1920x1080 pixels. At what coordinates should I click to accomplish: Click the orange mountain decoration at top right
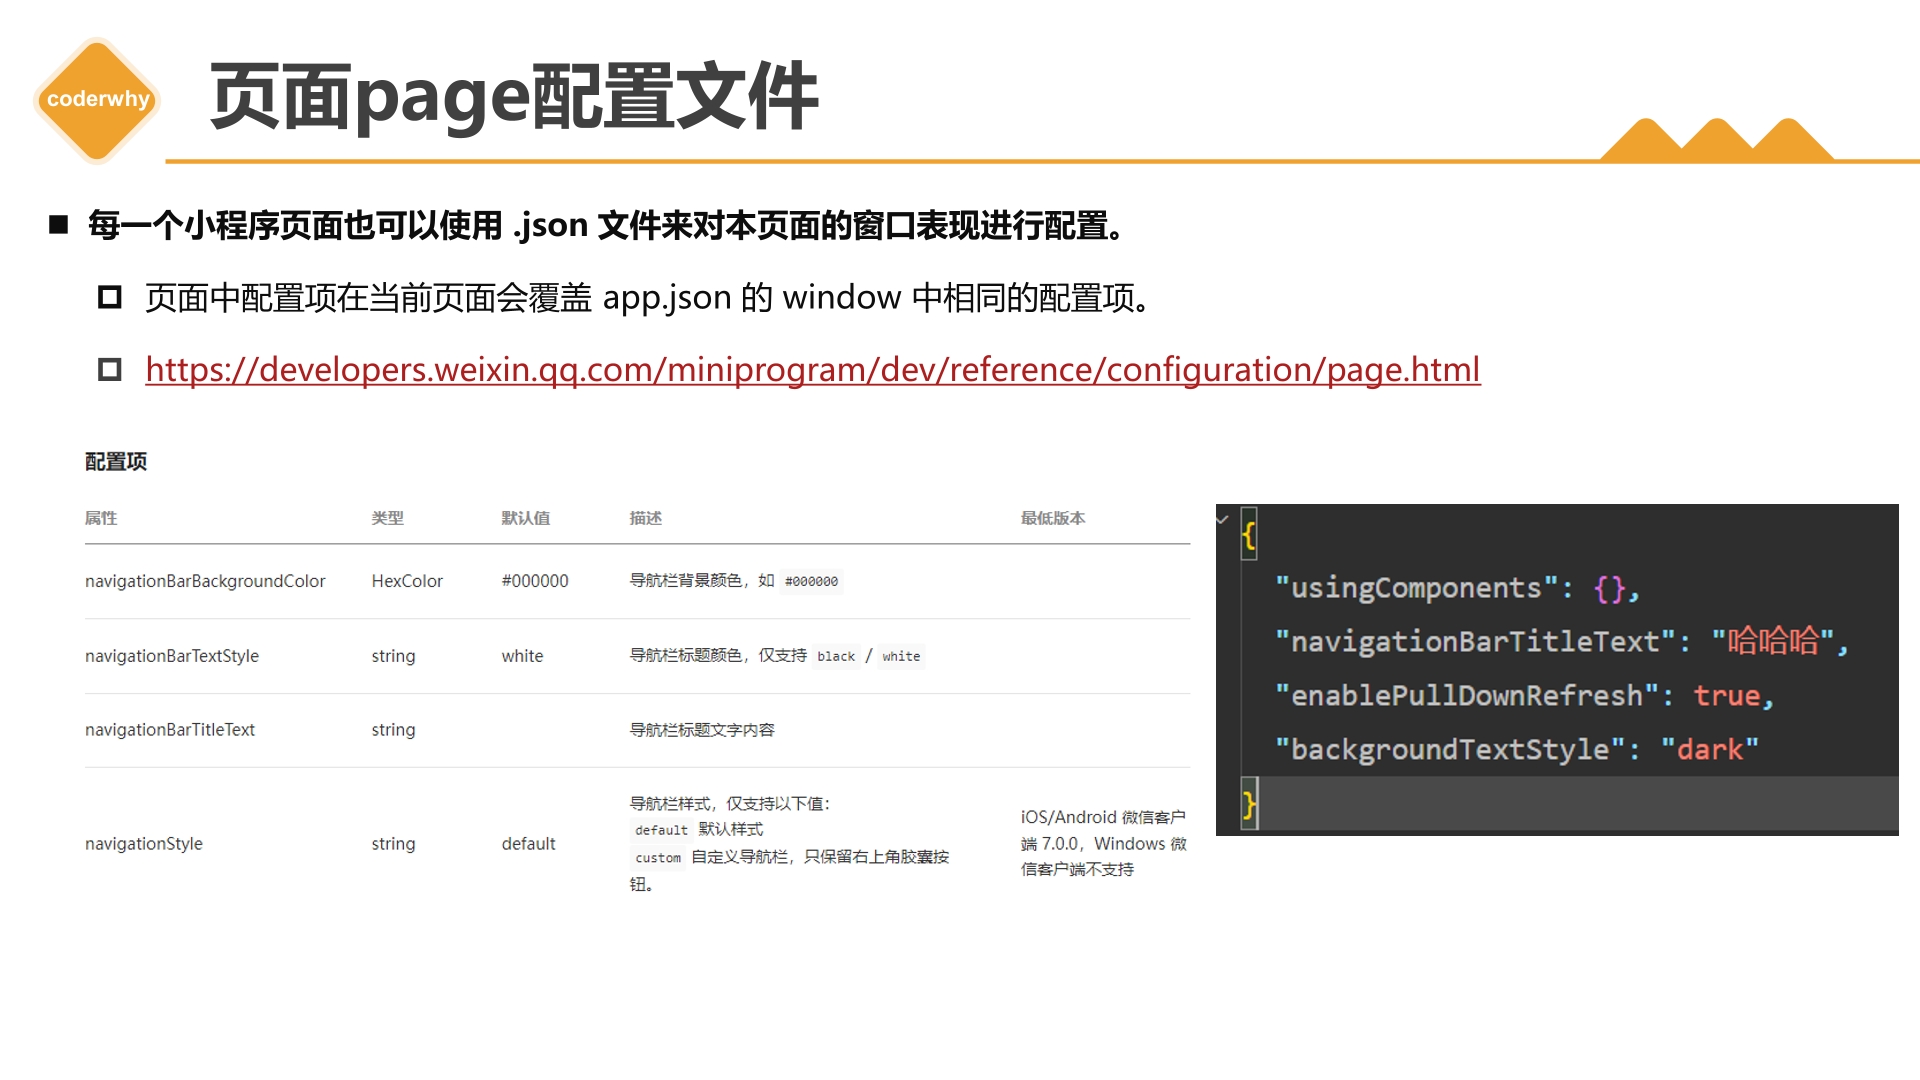[x=1716, y=139]
